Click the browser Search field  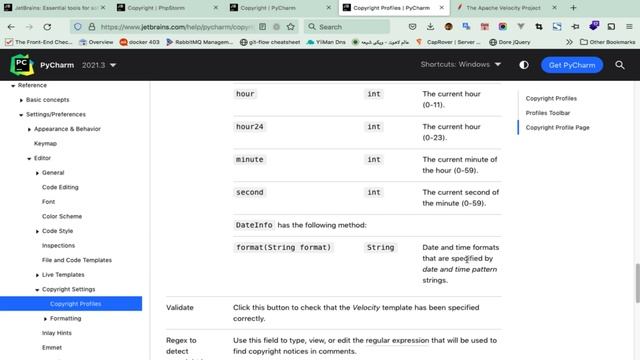tap(347, 27)
